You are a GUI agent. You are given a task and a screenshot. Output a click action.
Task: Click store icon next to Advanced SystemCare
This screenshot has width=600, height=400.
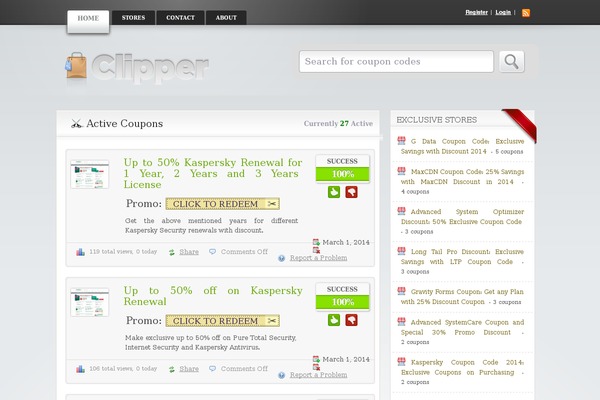pos(401,322)
